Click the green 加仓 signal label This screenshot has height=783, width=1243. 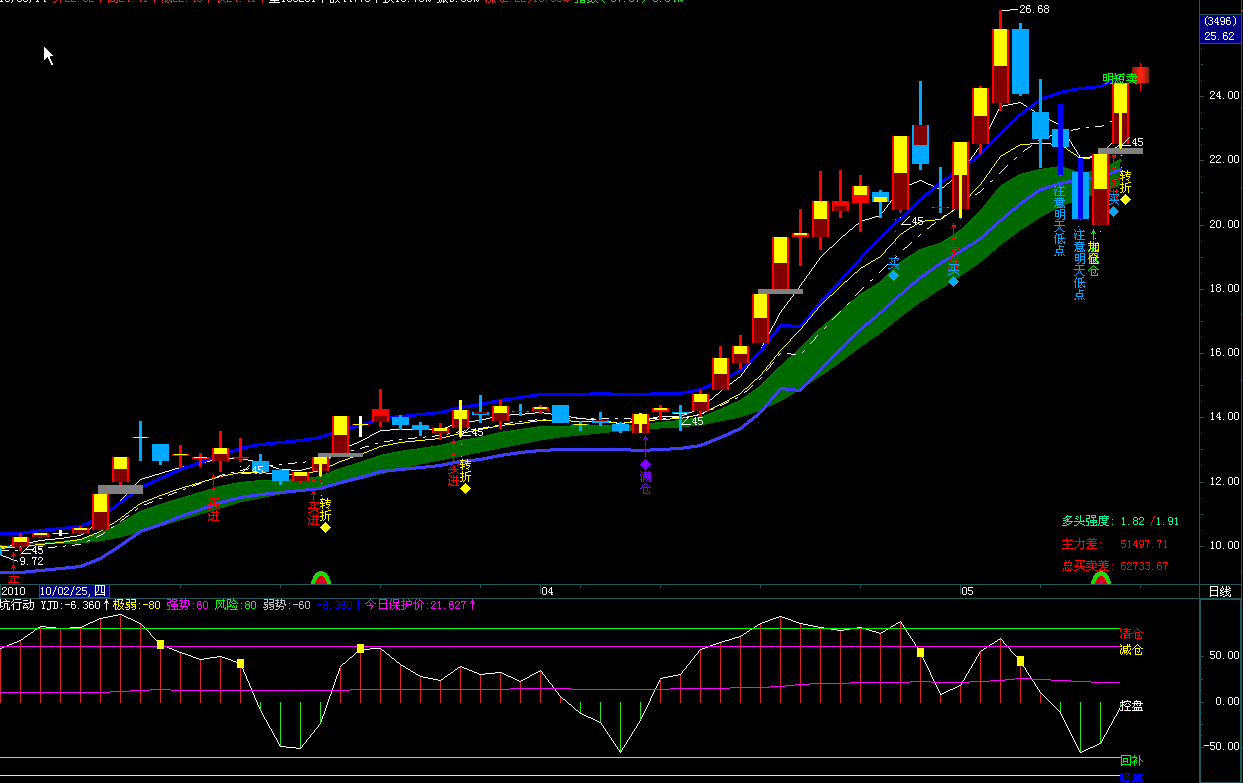click(1093, 259)
